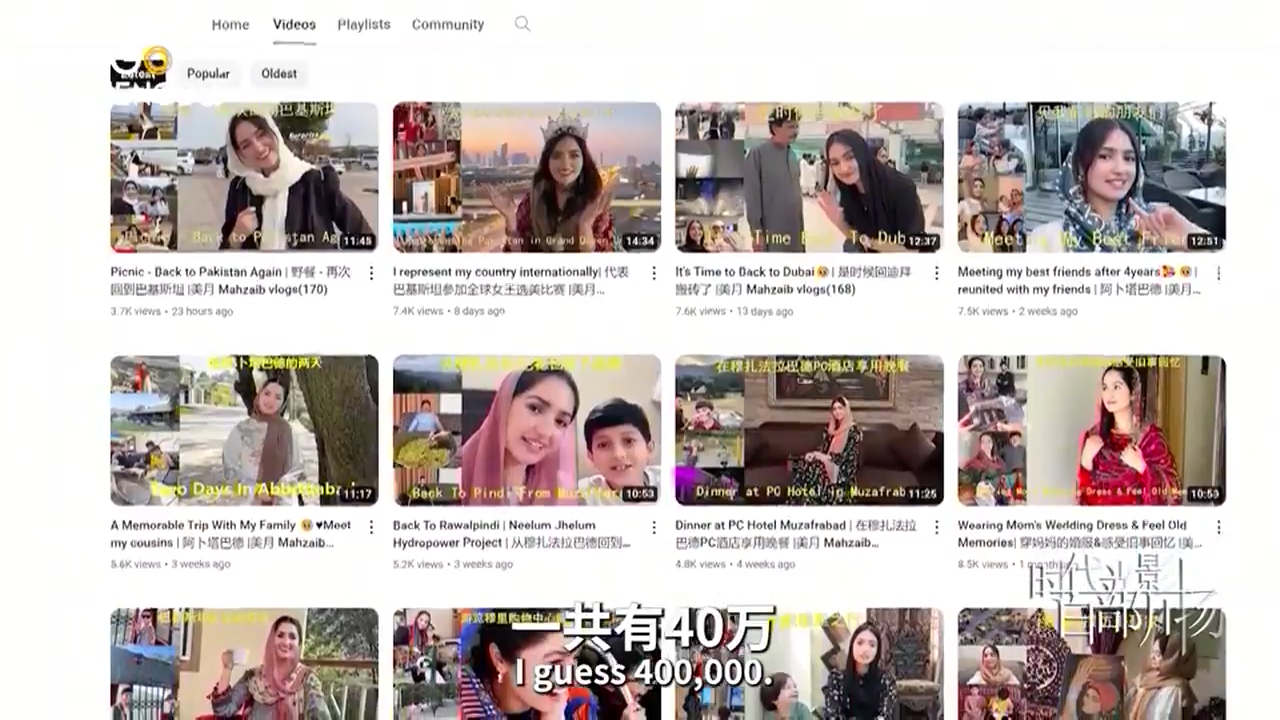Screen dimensions: 1280x720
Task: Open kebab menu for 'Wearing Mom's Wedding Dress' video
Action: click(1218, 526)
